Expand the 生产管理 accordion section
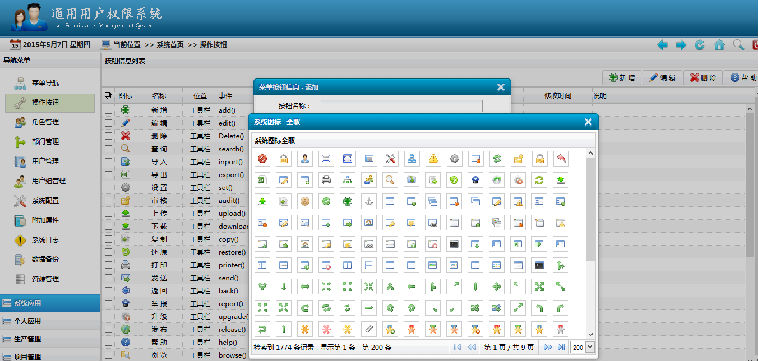 coord(50,339)
